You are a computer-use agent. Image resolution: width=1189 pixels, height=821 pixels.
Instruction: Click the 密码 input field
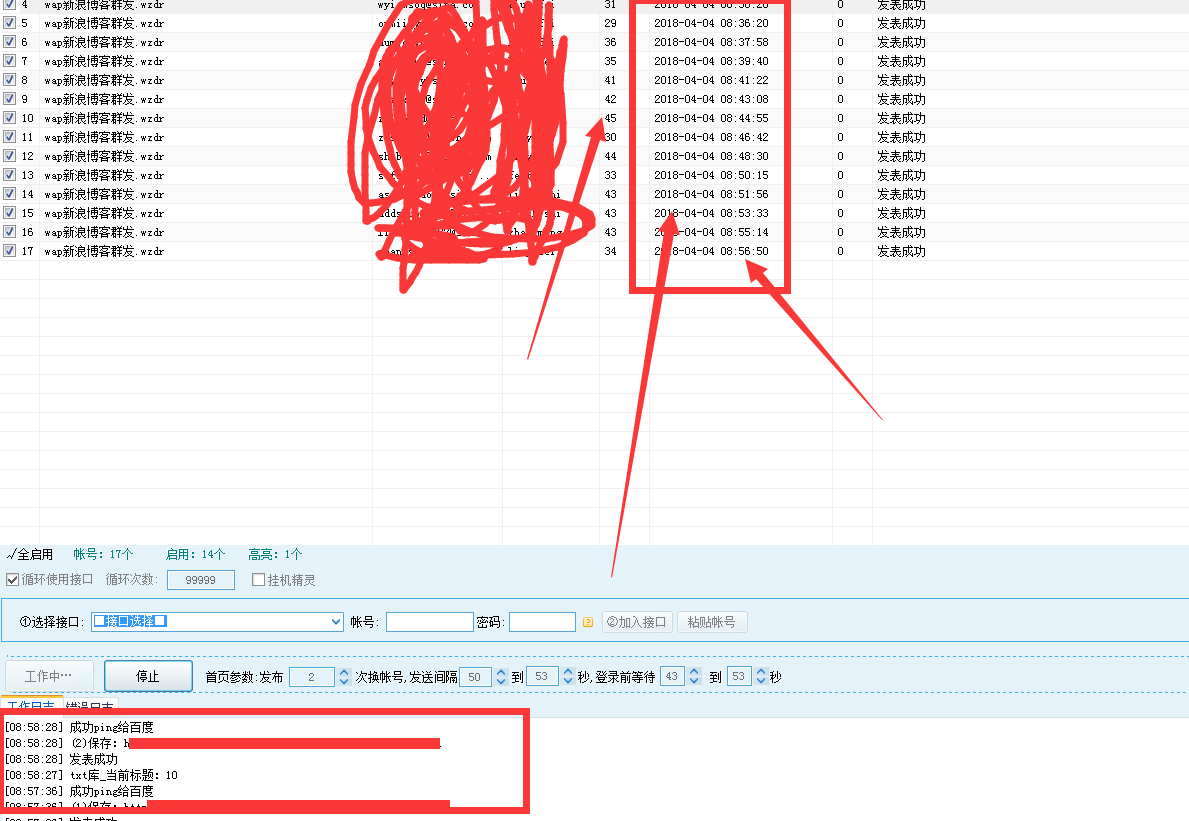tap(542, 622)
